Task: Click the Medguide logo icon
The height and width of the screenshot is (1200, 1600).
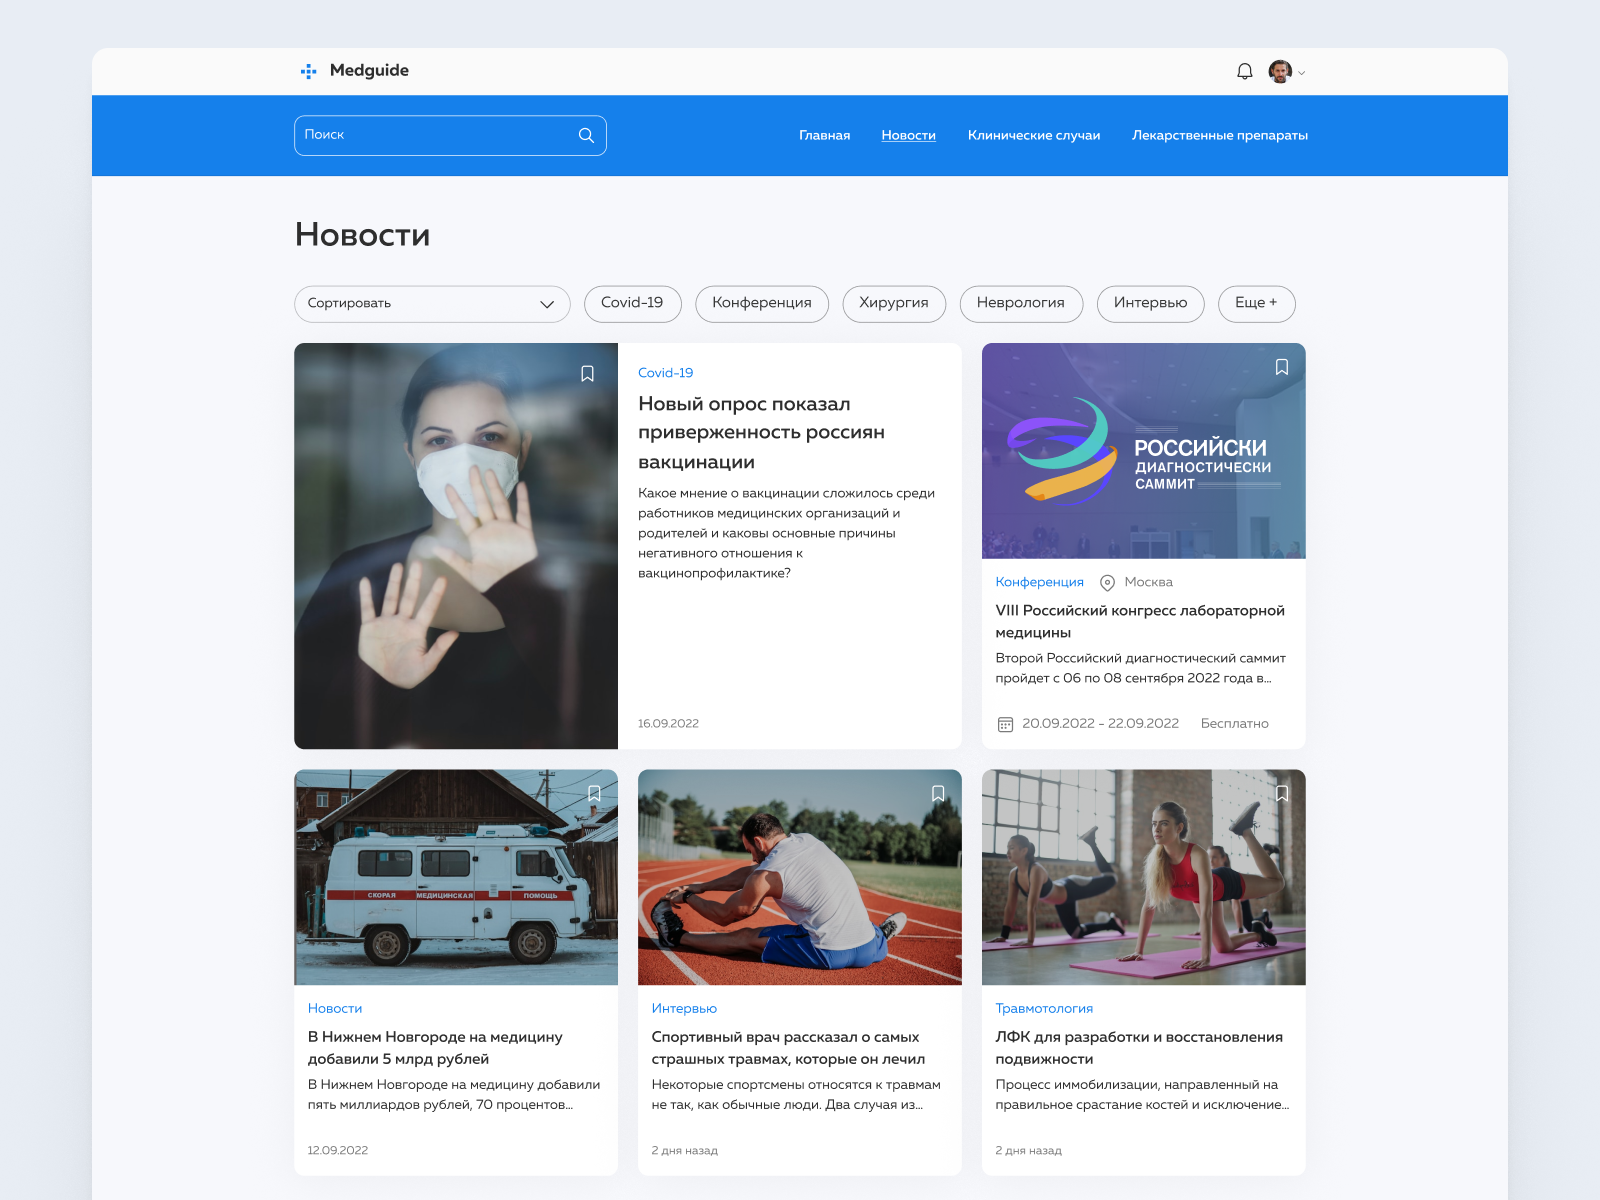Action: click(x=308, y=71)
